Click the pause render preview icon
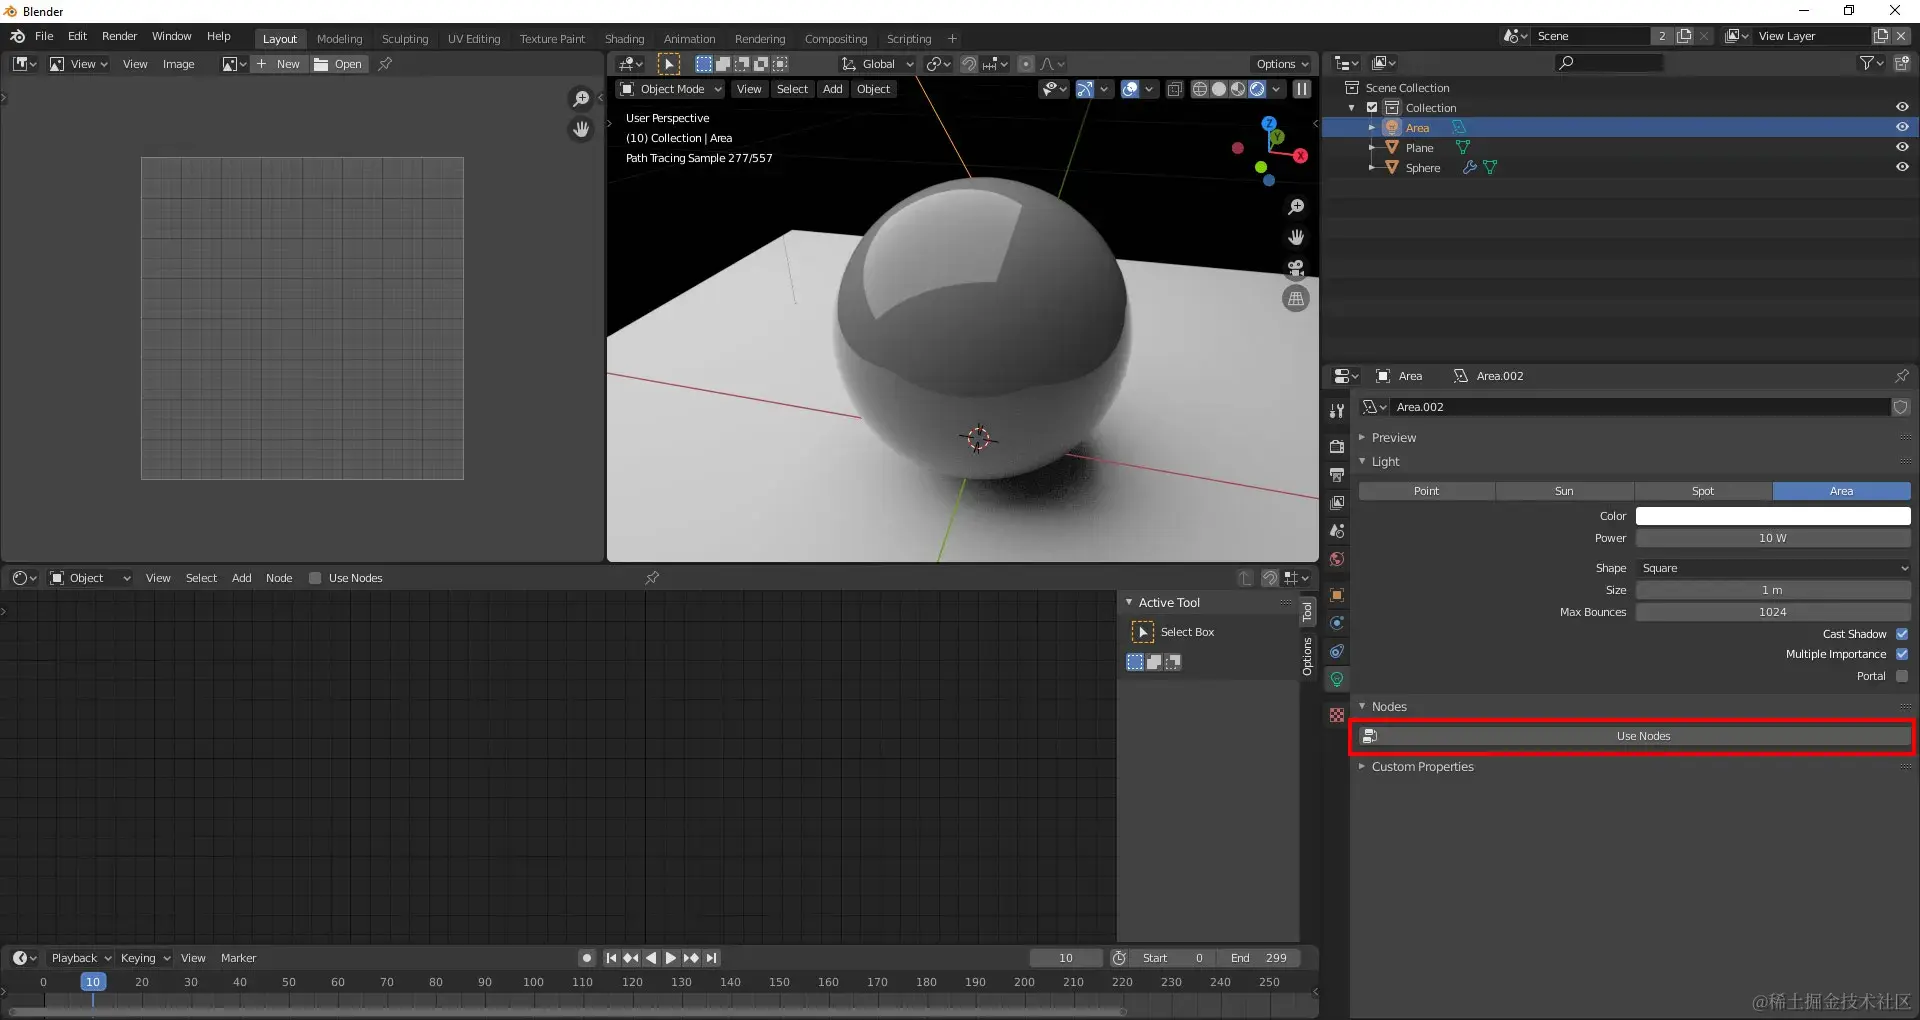Viewport: 1920px width, 1020px height. [1302, 89]
